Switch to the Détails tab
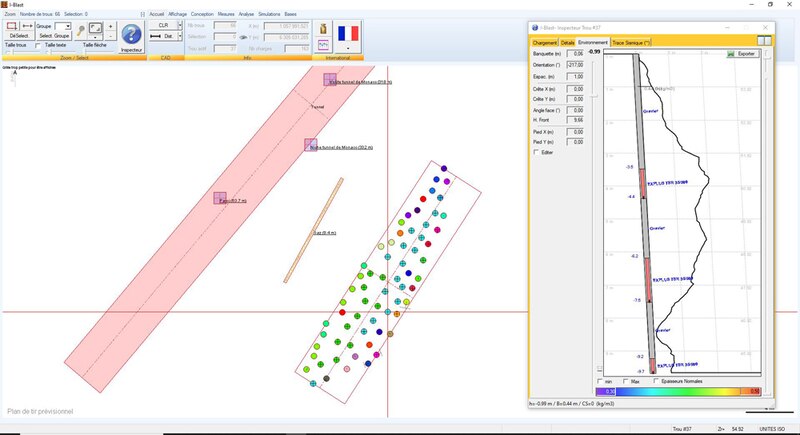The width and height of the screenshot is (800, 435). (x=567, y=43)
